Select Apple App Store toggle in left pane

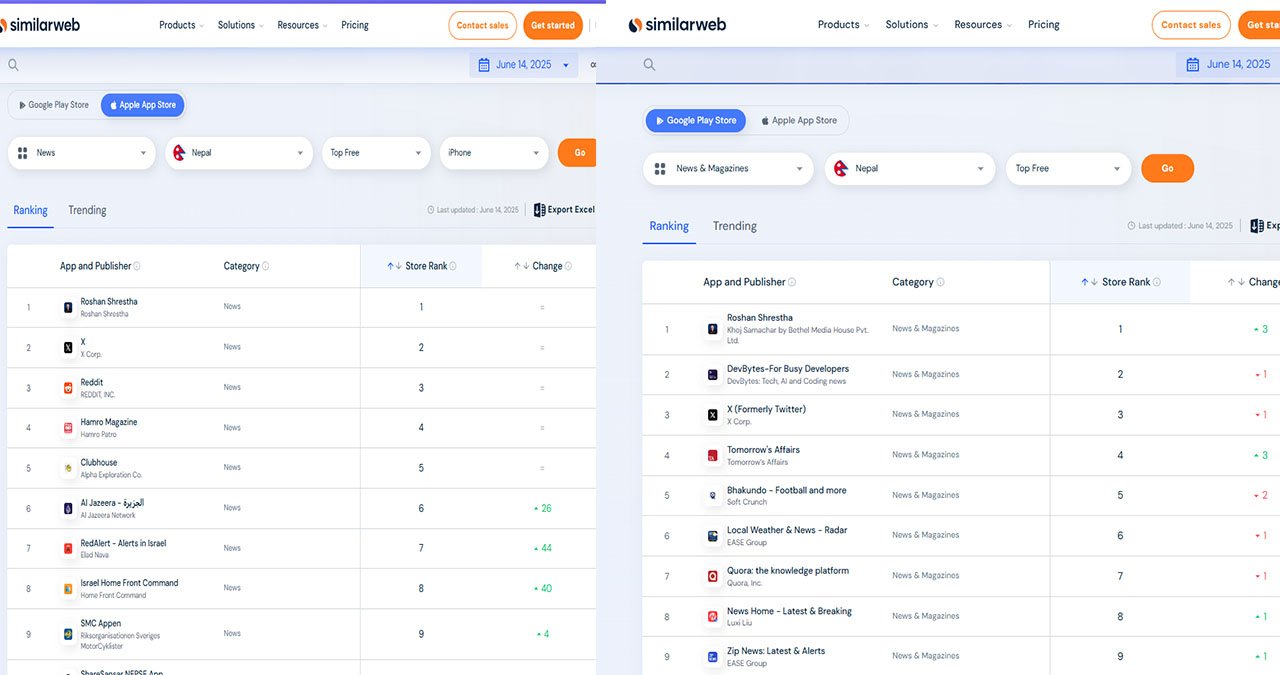click(142, 105)
